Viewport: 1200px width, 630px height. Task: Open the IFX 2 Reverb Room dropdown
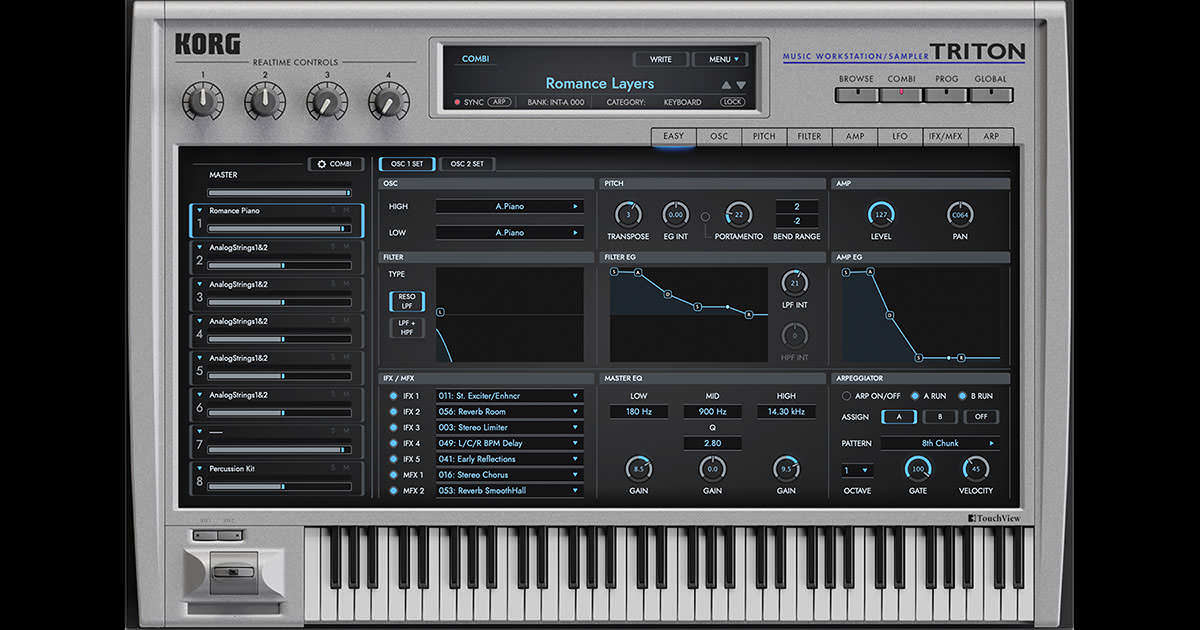point(509,412)
